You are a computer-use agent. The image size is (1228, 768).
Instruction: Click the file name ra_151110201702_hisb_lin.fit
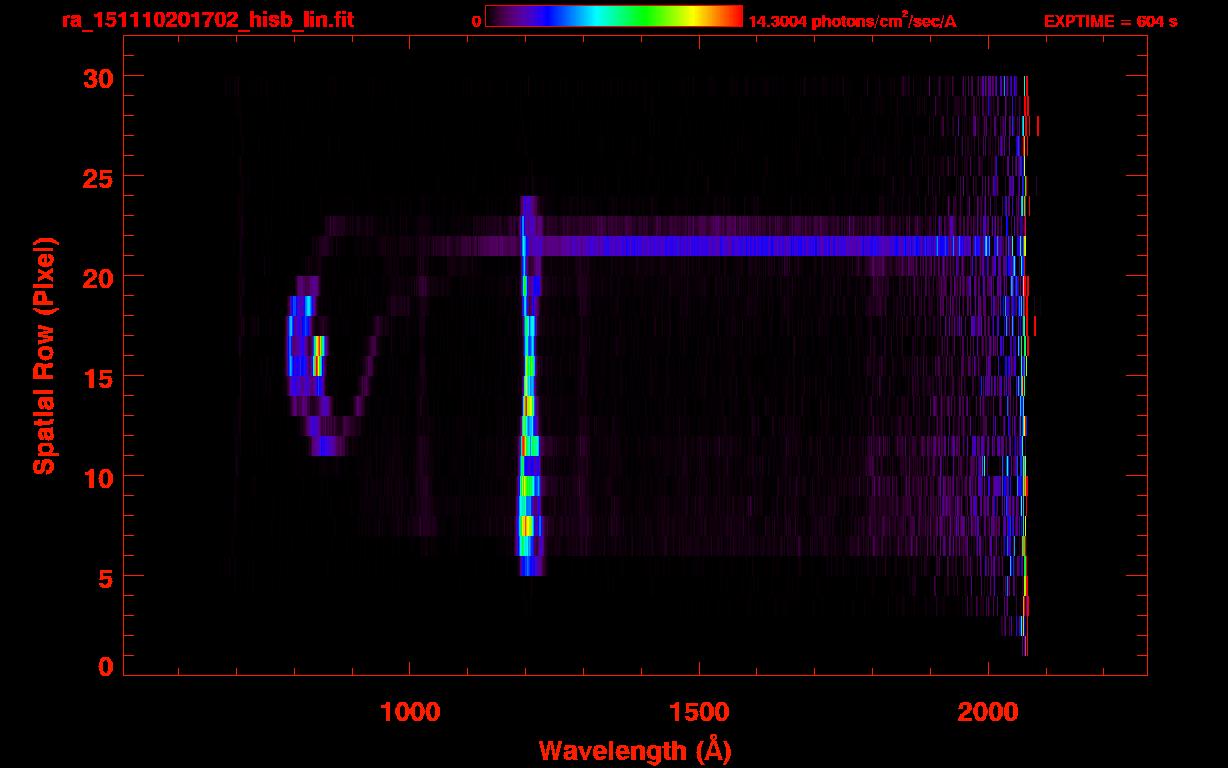(206, 20)
